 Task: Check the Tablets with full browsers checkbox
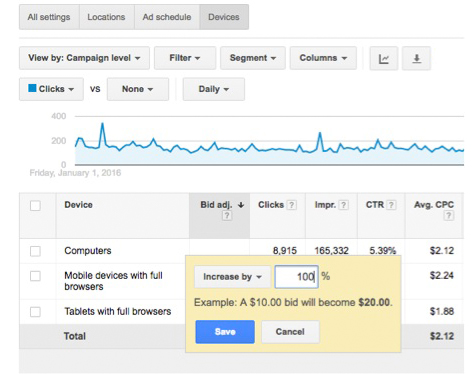(35, 312)
